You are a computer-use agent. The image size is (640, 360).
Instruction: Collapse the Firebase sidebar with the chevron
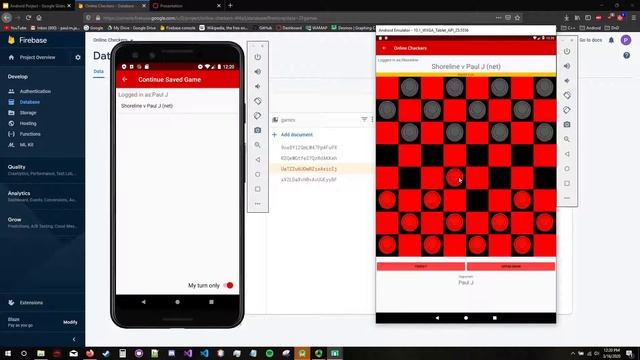[x=74, y=339]
